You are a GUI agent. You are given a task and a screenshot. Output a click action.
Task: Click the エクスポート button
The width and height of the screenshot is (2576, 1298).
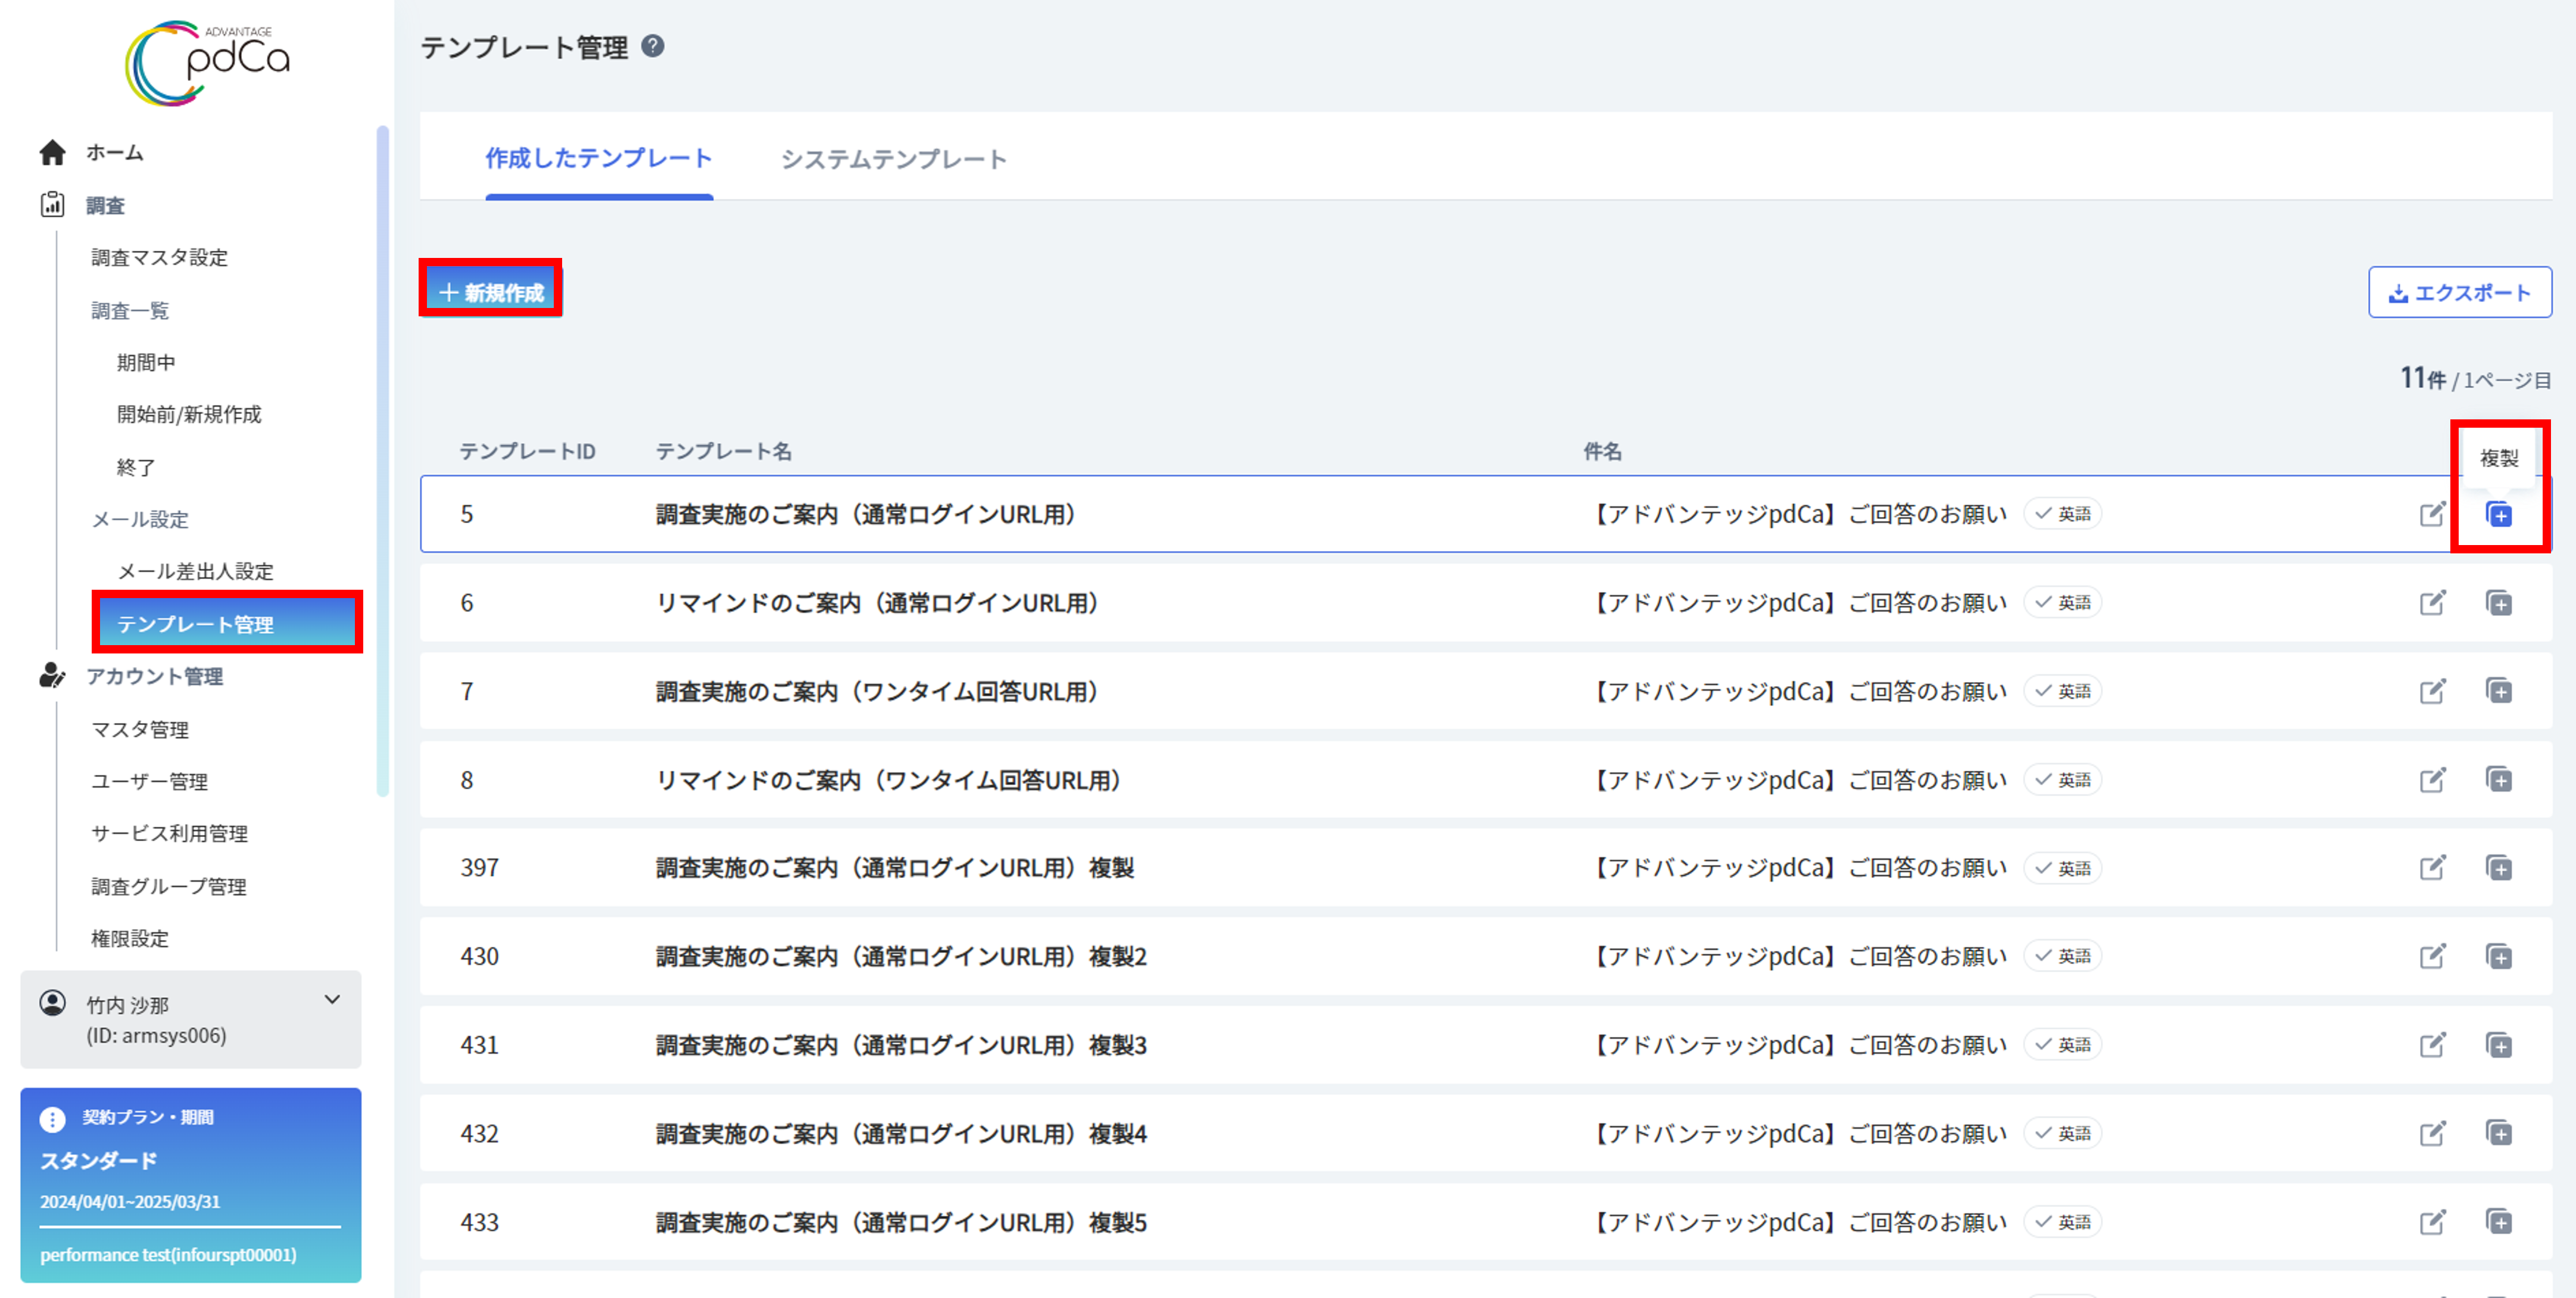pyautogui.click(x=2459, y=292)
